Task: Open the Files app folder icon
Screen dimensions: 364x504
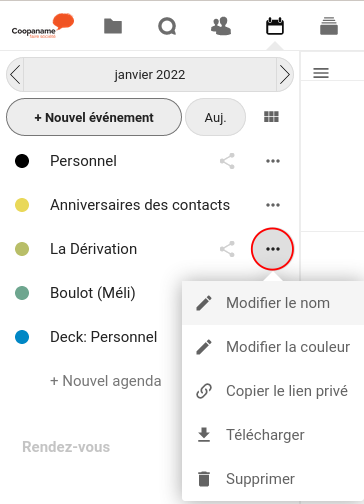Action: (113, 26)
